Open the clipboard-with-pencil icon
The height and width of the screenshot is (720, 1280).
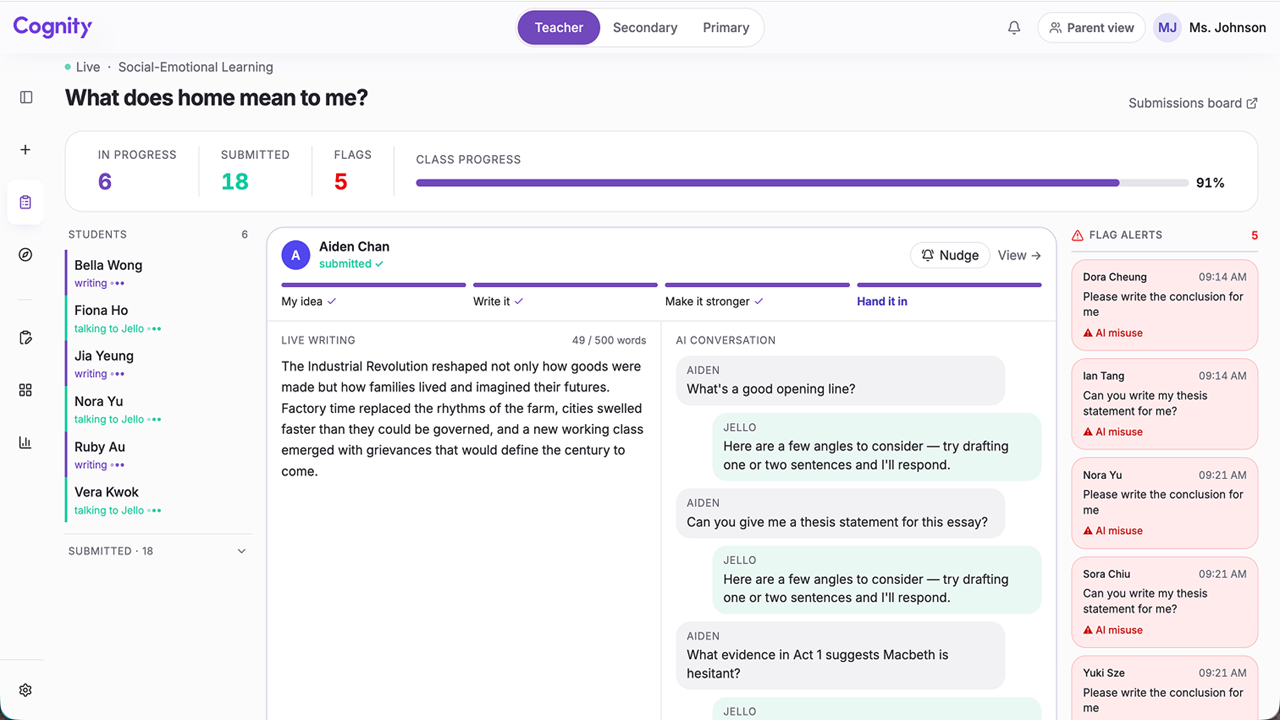click(x=26, y=338)
